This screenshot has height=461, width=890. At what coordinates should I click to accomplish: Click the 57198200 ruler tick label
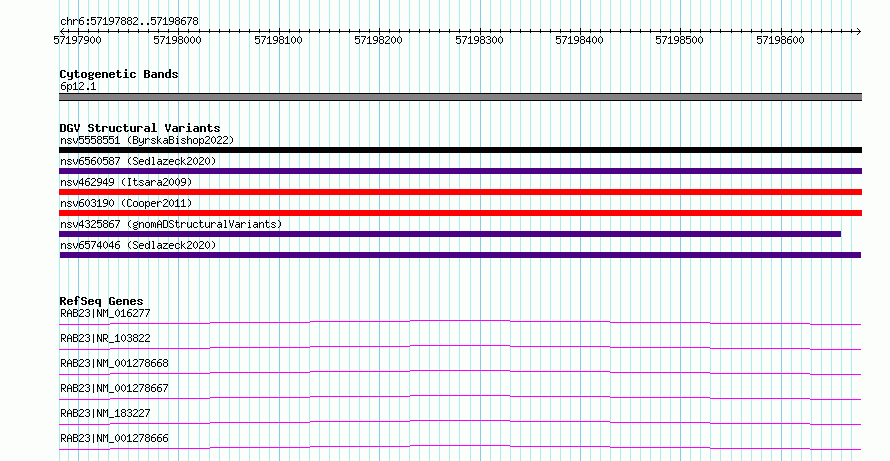coord(378,40)
